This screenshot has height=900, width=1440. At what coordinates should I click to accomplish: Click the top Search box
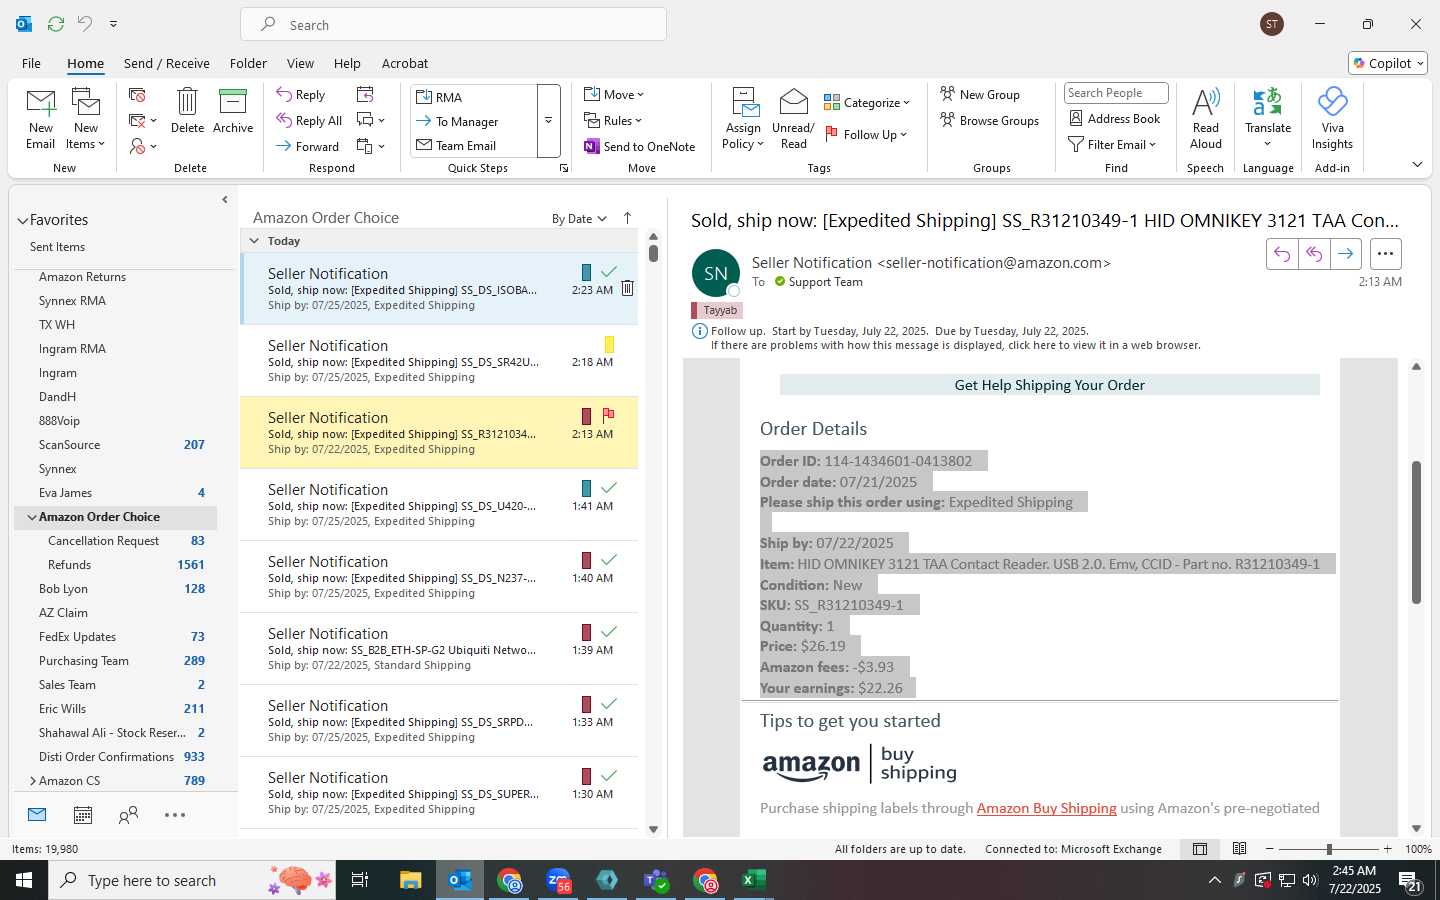click(x=453, y=25)
